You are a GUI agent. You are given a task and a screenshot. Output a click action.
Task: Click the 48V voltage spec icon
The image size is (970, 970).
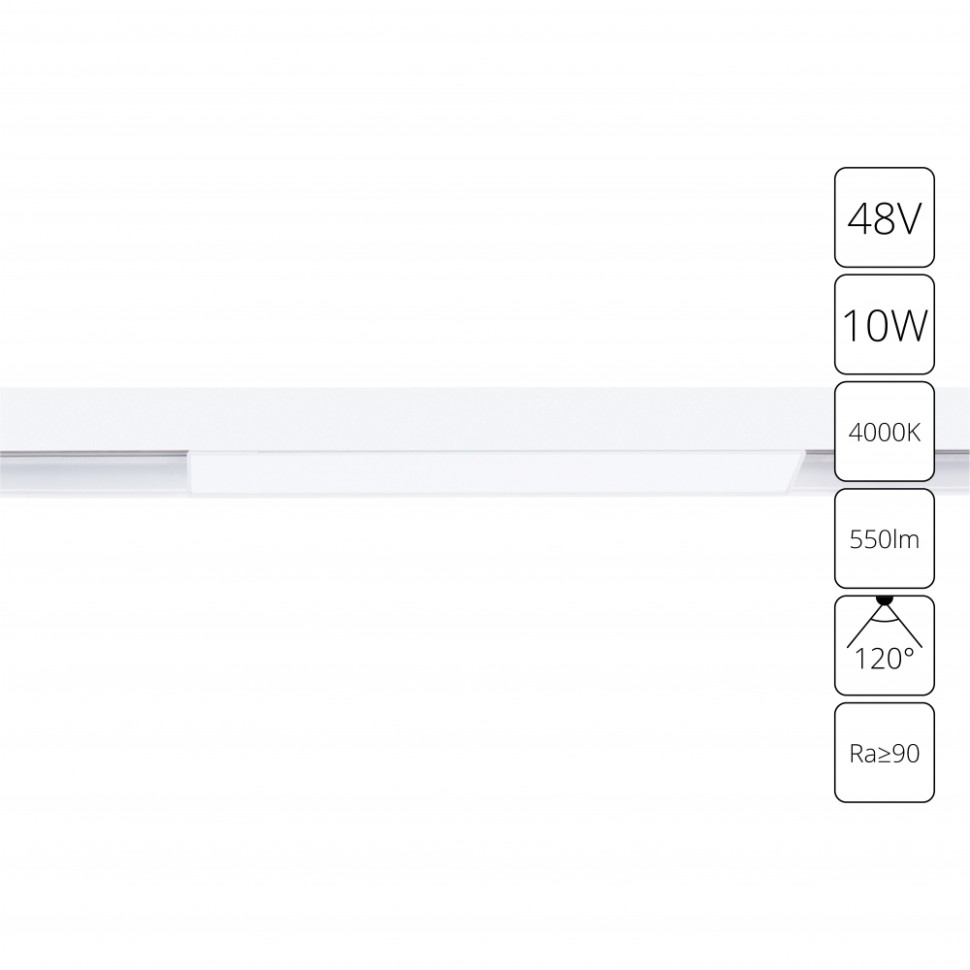(x=884, y=217)
